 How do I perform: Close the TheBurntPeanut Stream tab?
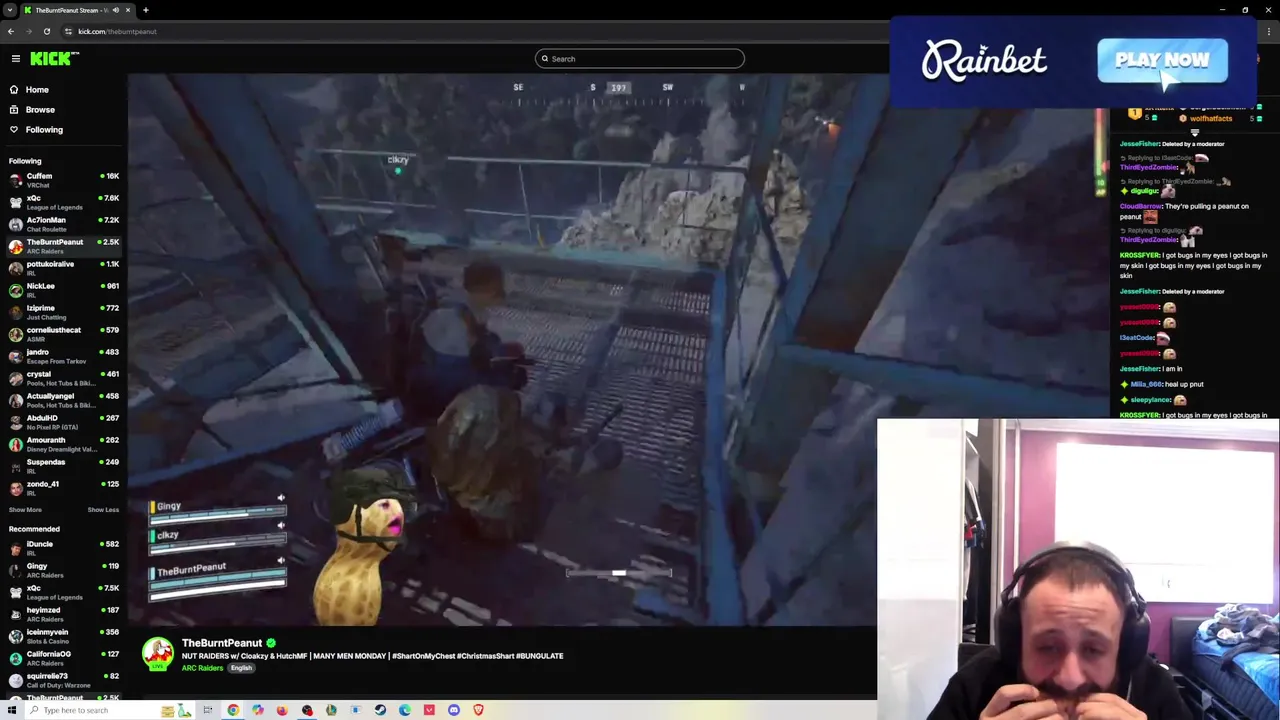coord(128,10)
